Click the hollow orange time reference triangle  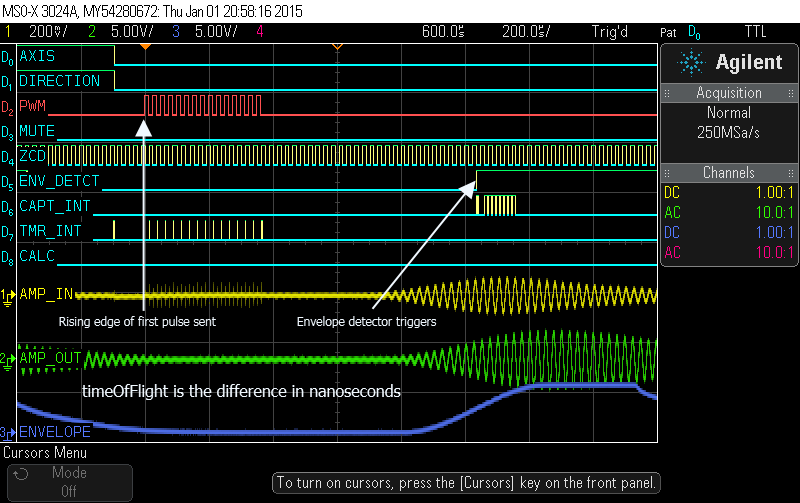[x=337, y=47]
